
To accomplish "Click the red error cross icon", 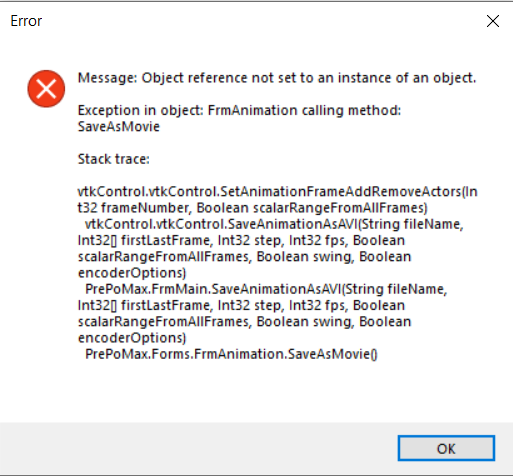I will [46, 89].
